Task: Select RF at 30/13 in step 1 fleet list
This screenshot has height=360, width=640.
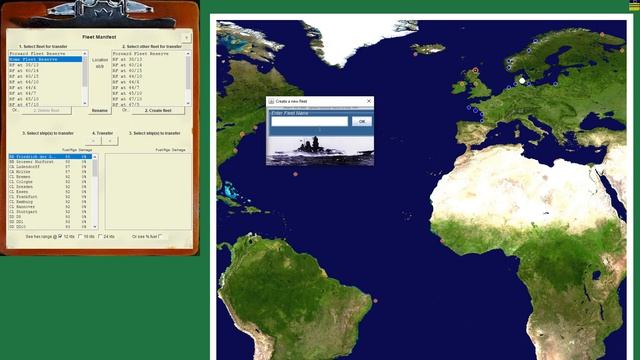Action: click(x=45, y=65)
